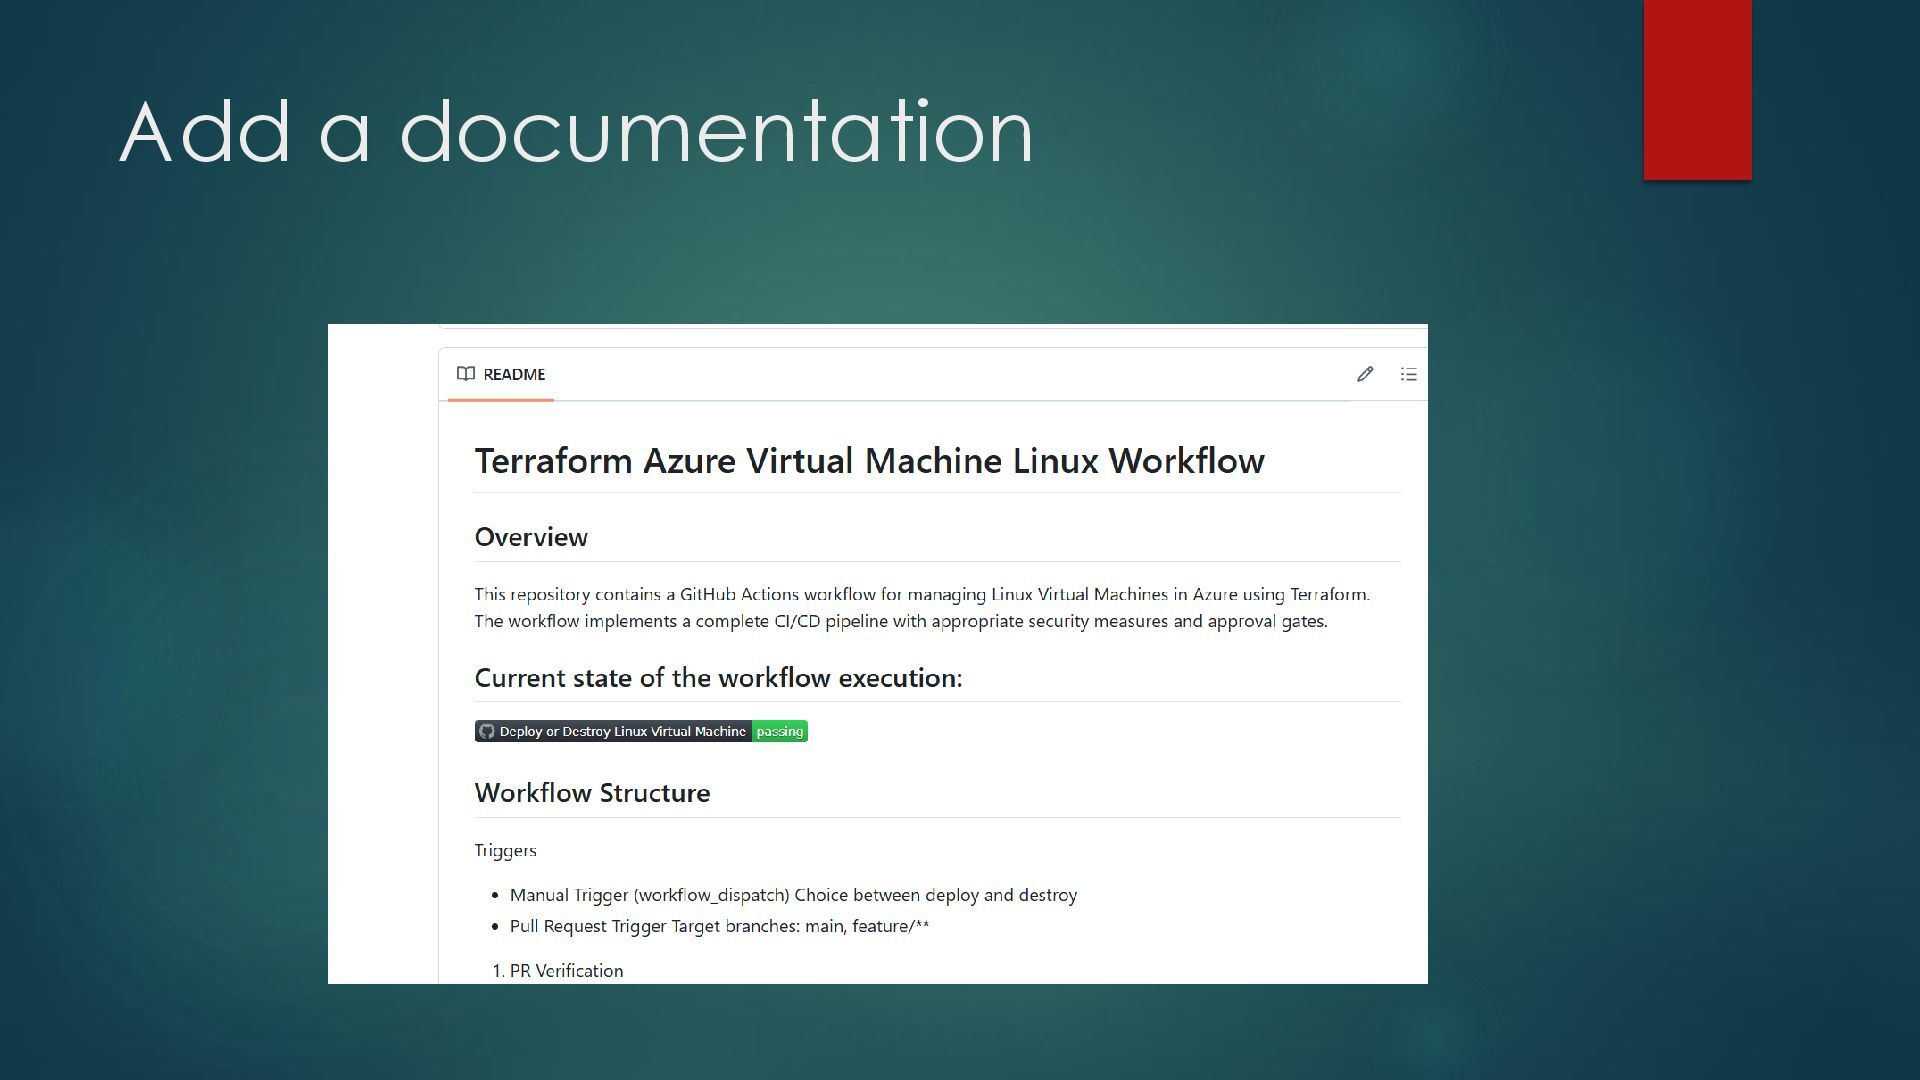Open the README outline list icon
Image resolution: width=1920 pixels, height=1080 pixels.
(1408, 374)
